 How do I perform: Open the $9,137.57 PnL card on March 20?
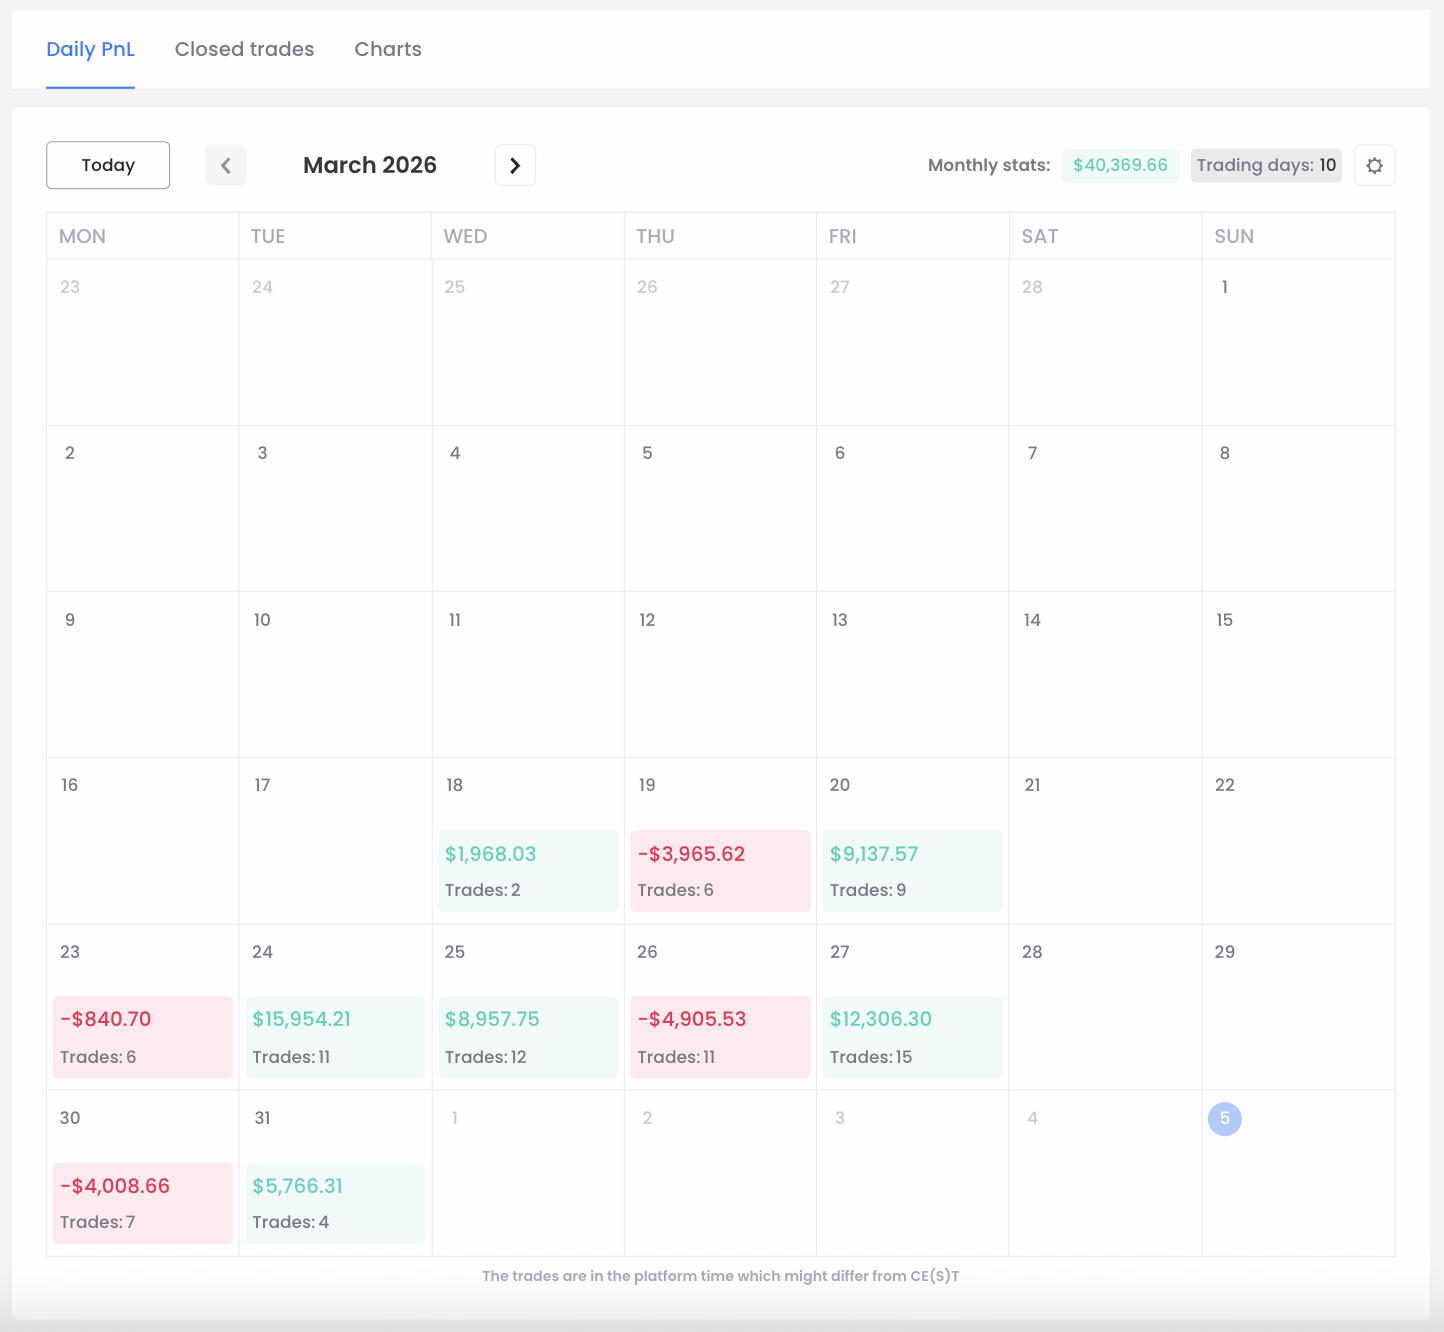(x=912, y=871)
